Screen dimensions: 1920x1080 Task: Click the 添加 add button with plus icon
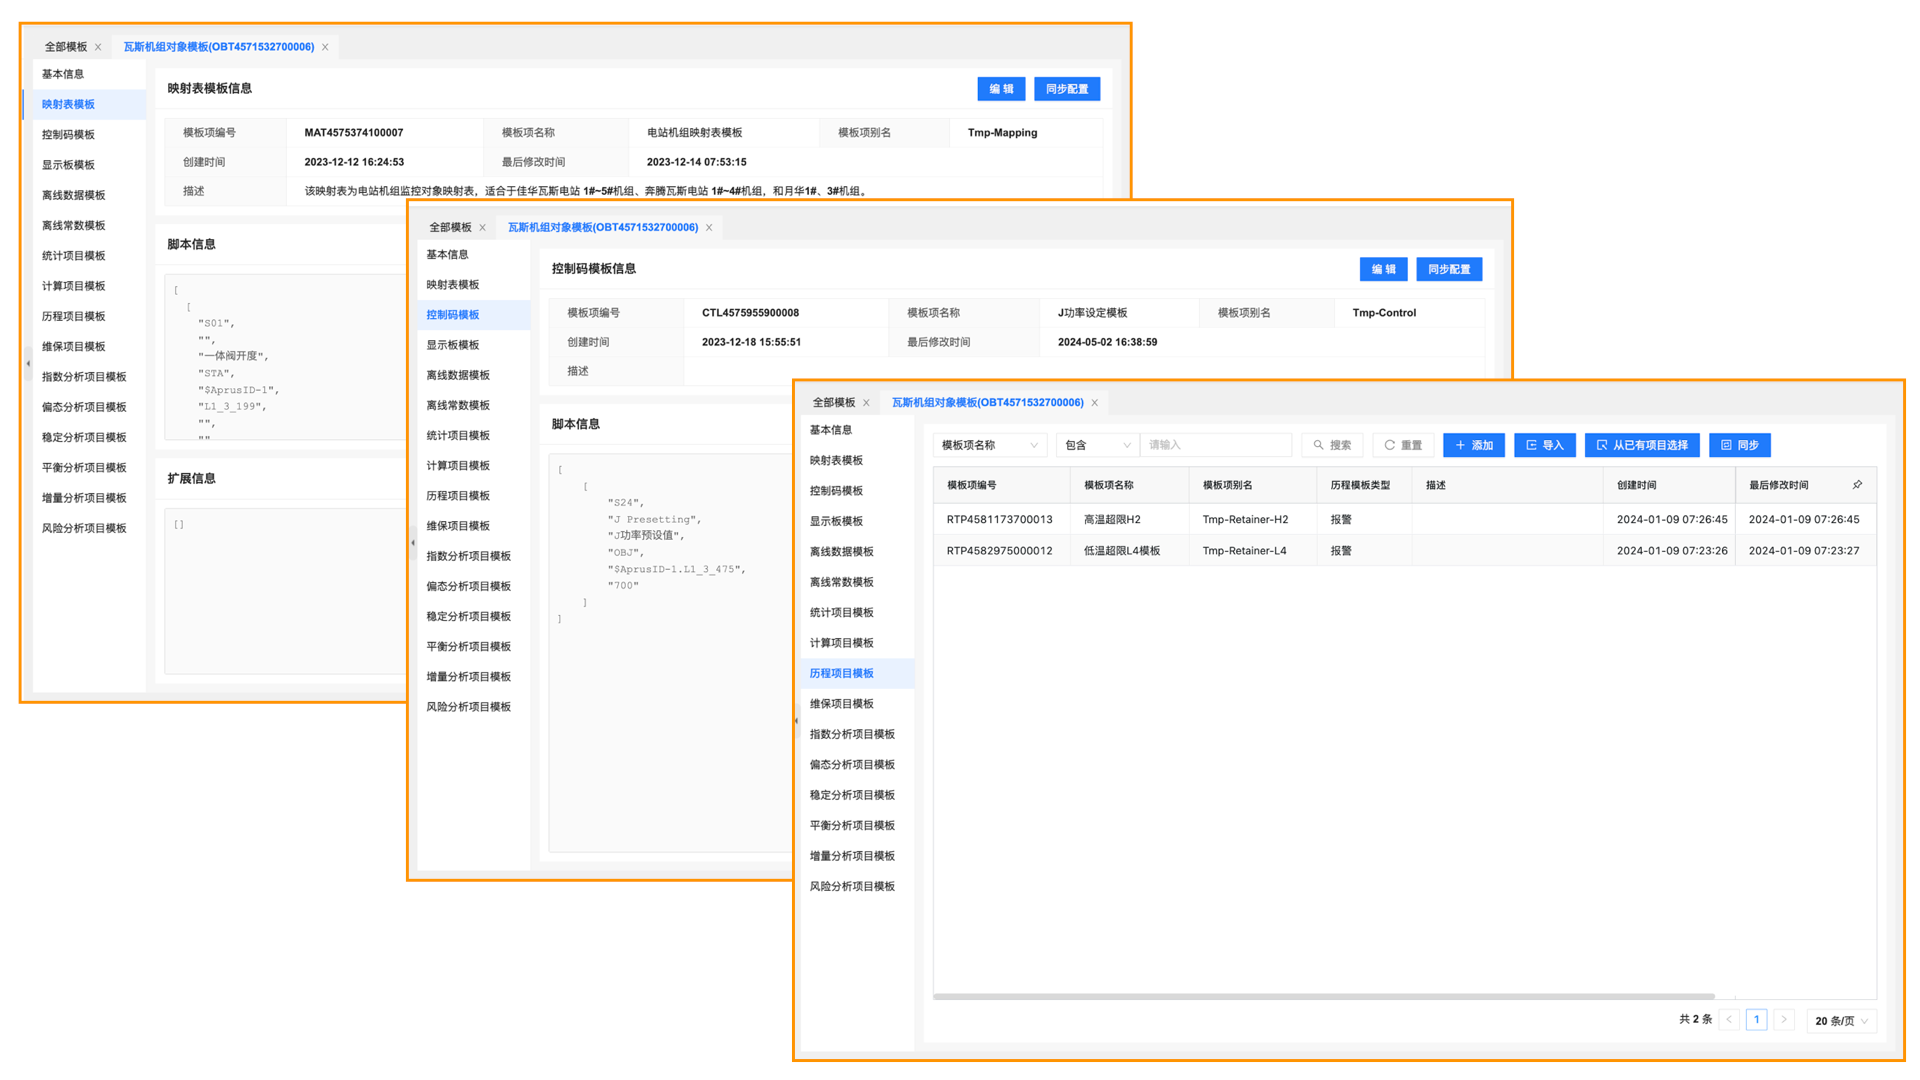(x=1474, y=445)
